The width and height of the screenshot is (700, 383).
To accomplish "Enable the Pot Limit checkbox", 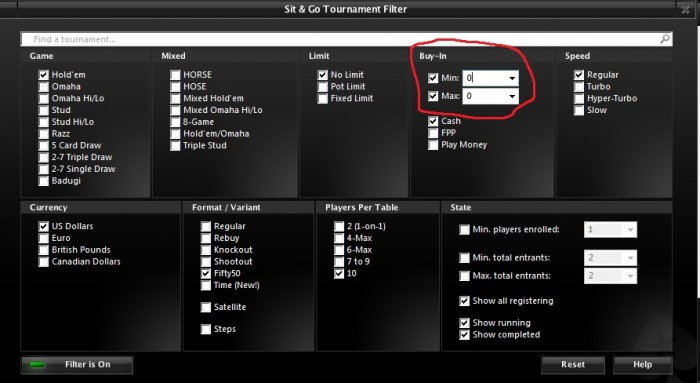I will [322, 87].
